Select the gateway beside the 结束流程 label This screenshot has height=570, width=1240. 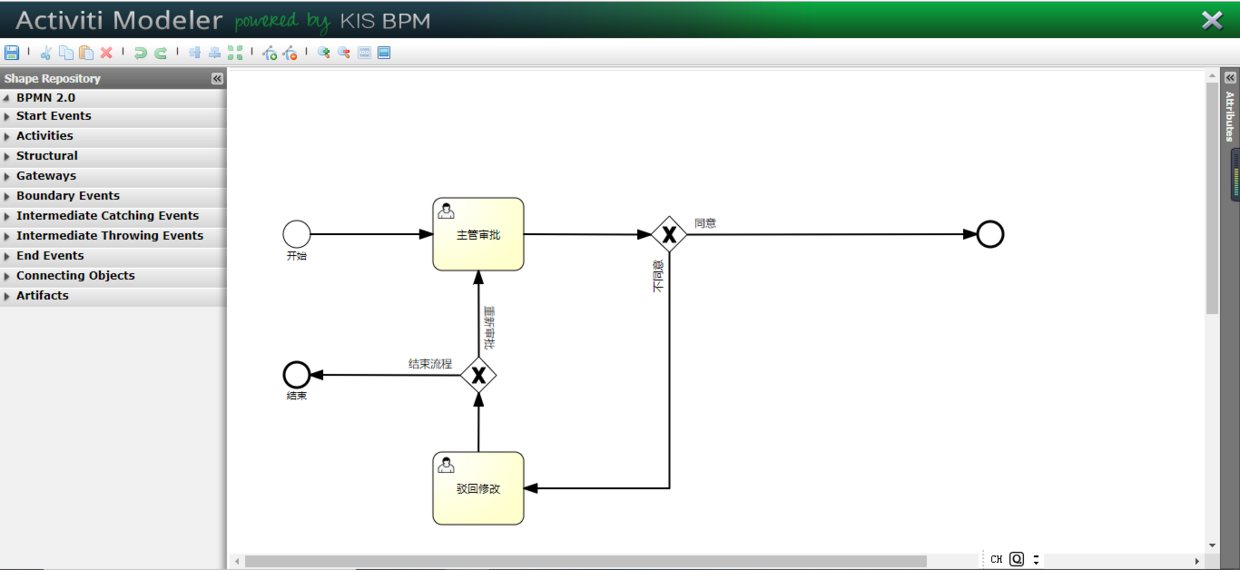coord(479,375)
